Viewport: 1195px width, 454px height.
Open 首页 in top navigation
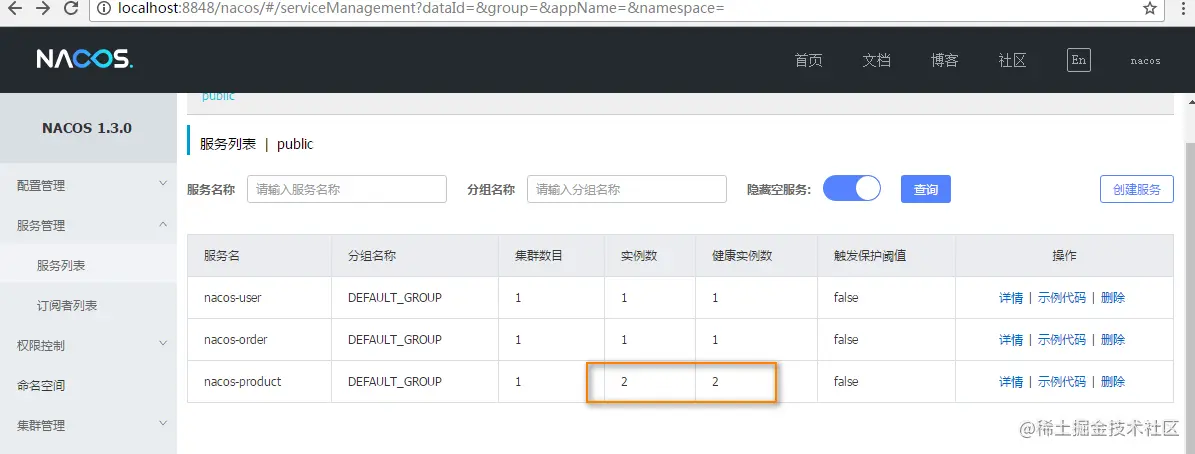809,60
